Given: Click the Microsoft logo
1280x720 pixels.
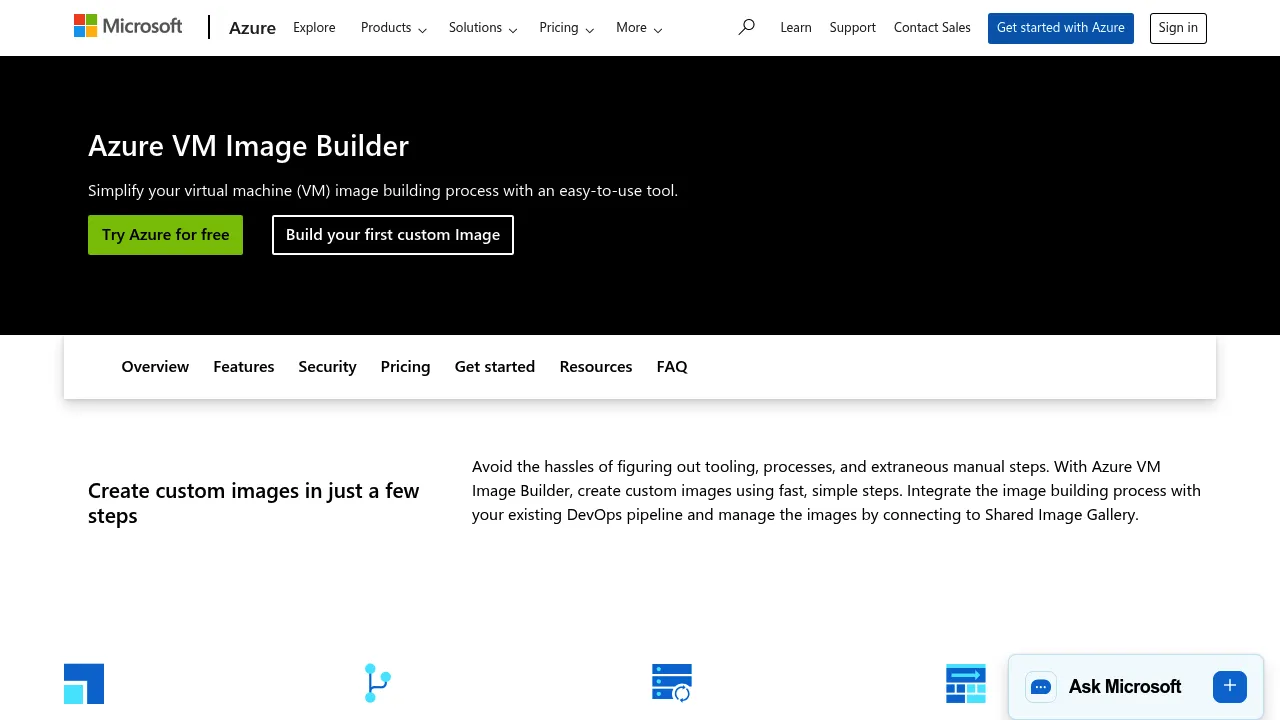Looking at the screenshot, I should [128, 27].
